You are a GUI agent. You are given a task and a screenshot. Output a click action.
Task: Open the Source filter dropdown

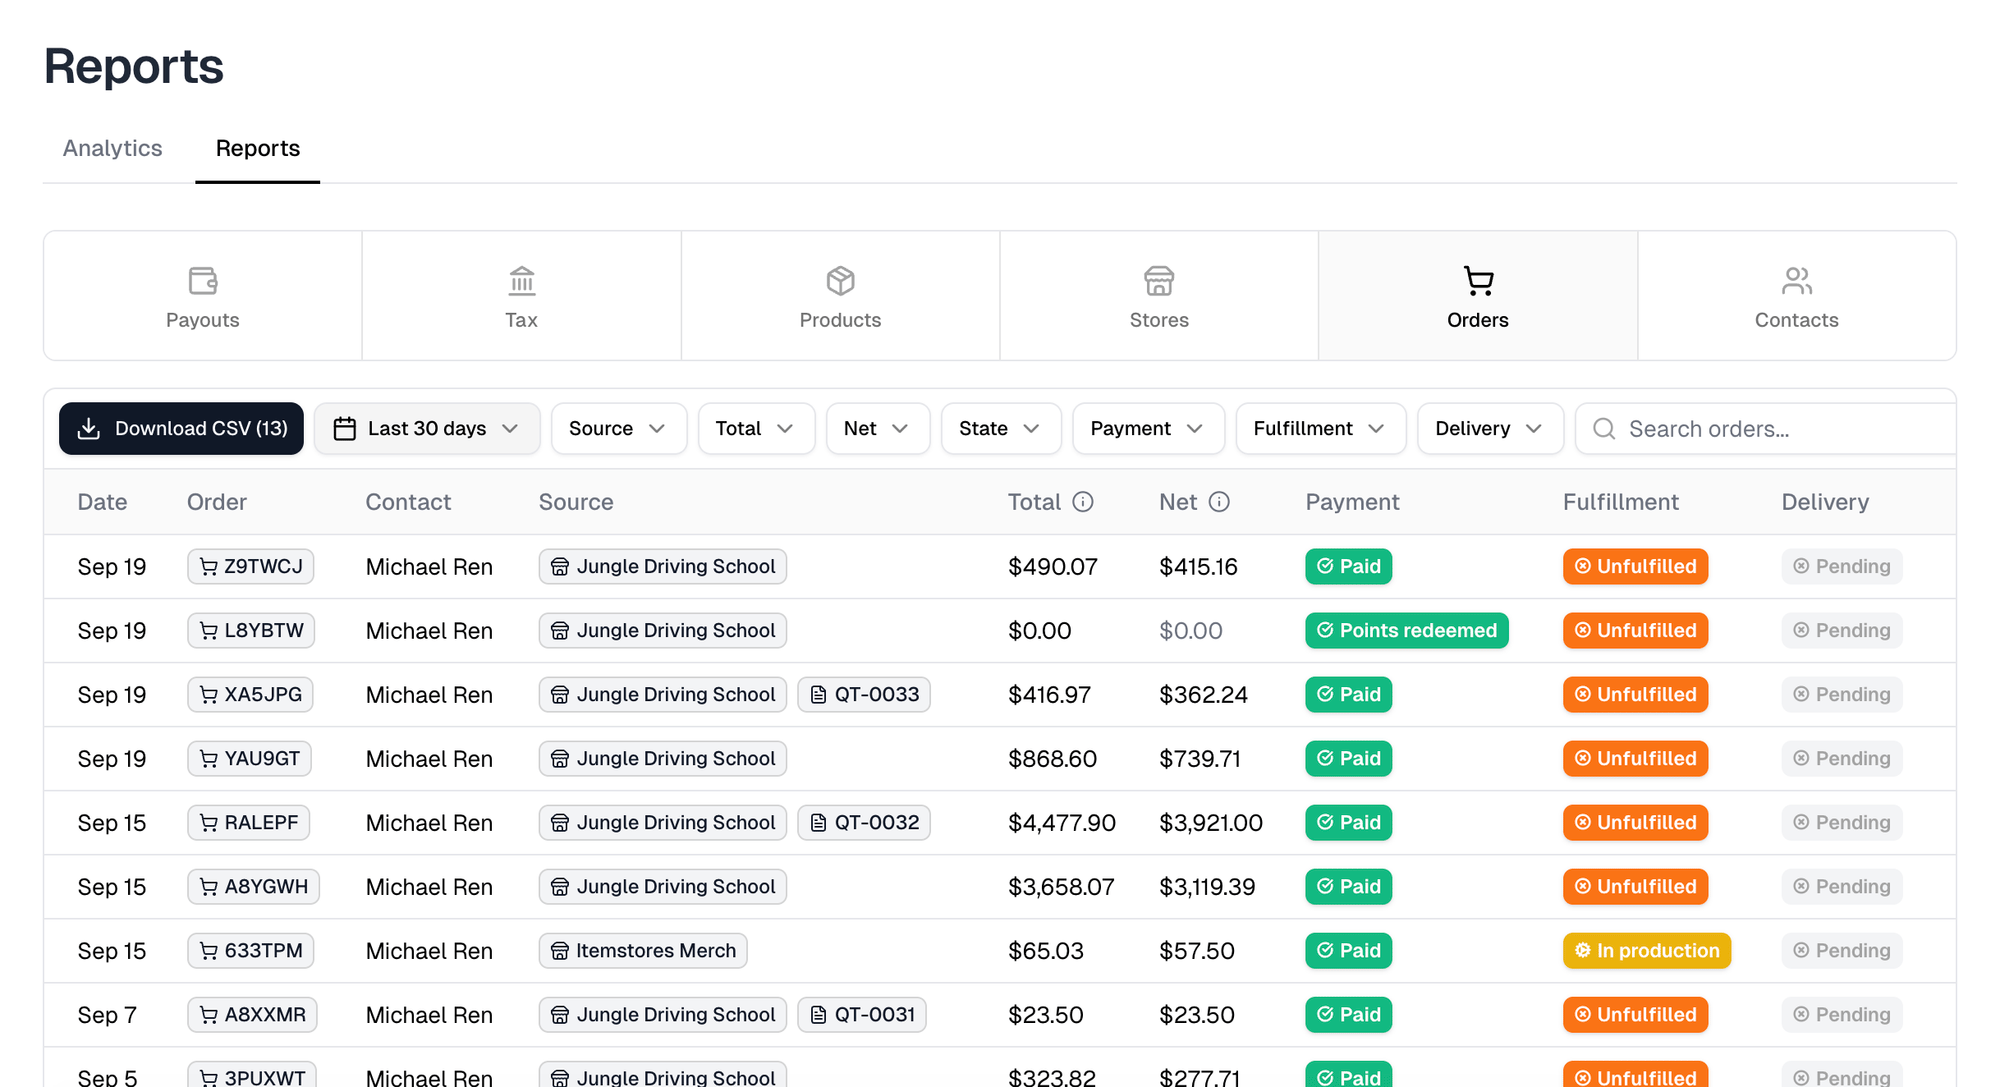click(x=619, y=429)
